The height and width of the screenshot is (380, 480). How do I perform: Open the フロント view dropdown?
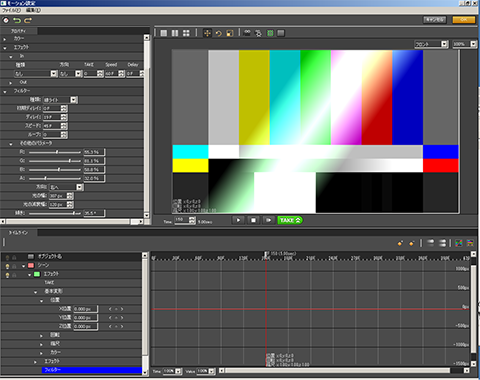[x=444, y=44]
